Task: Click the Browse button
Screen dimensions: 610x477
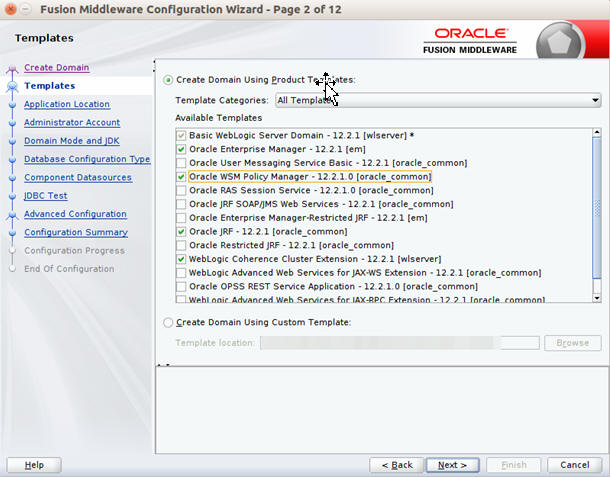Action: point(573,343)
